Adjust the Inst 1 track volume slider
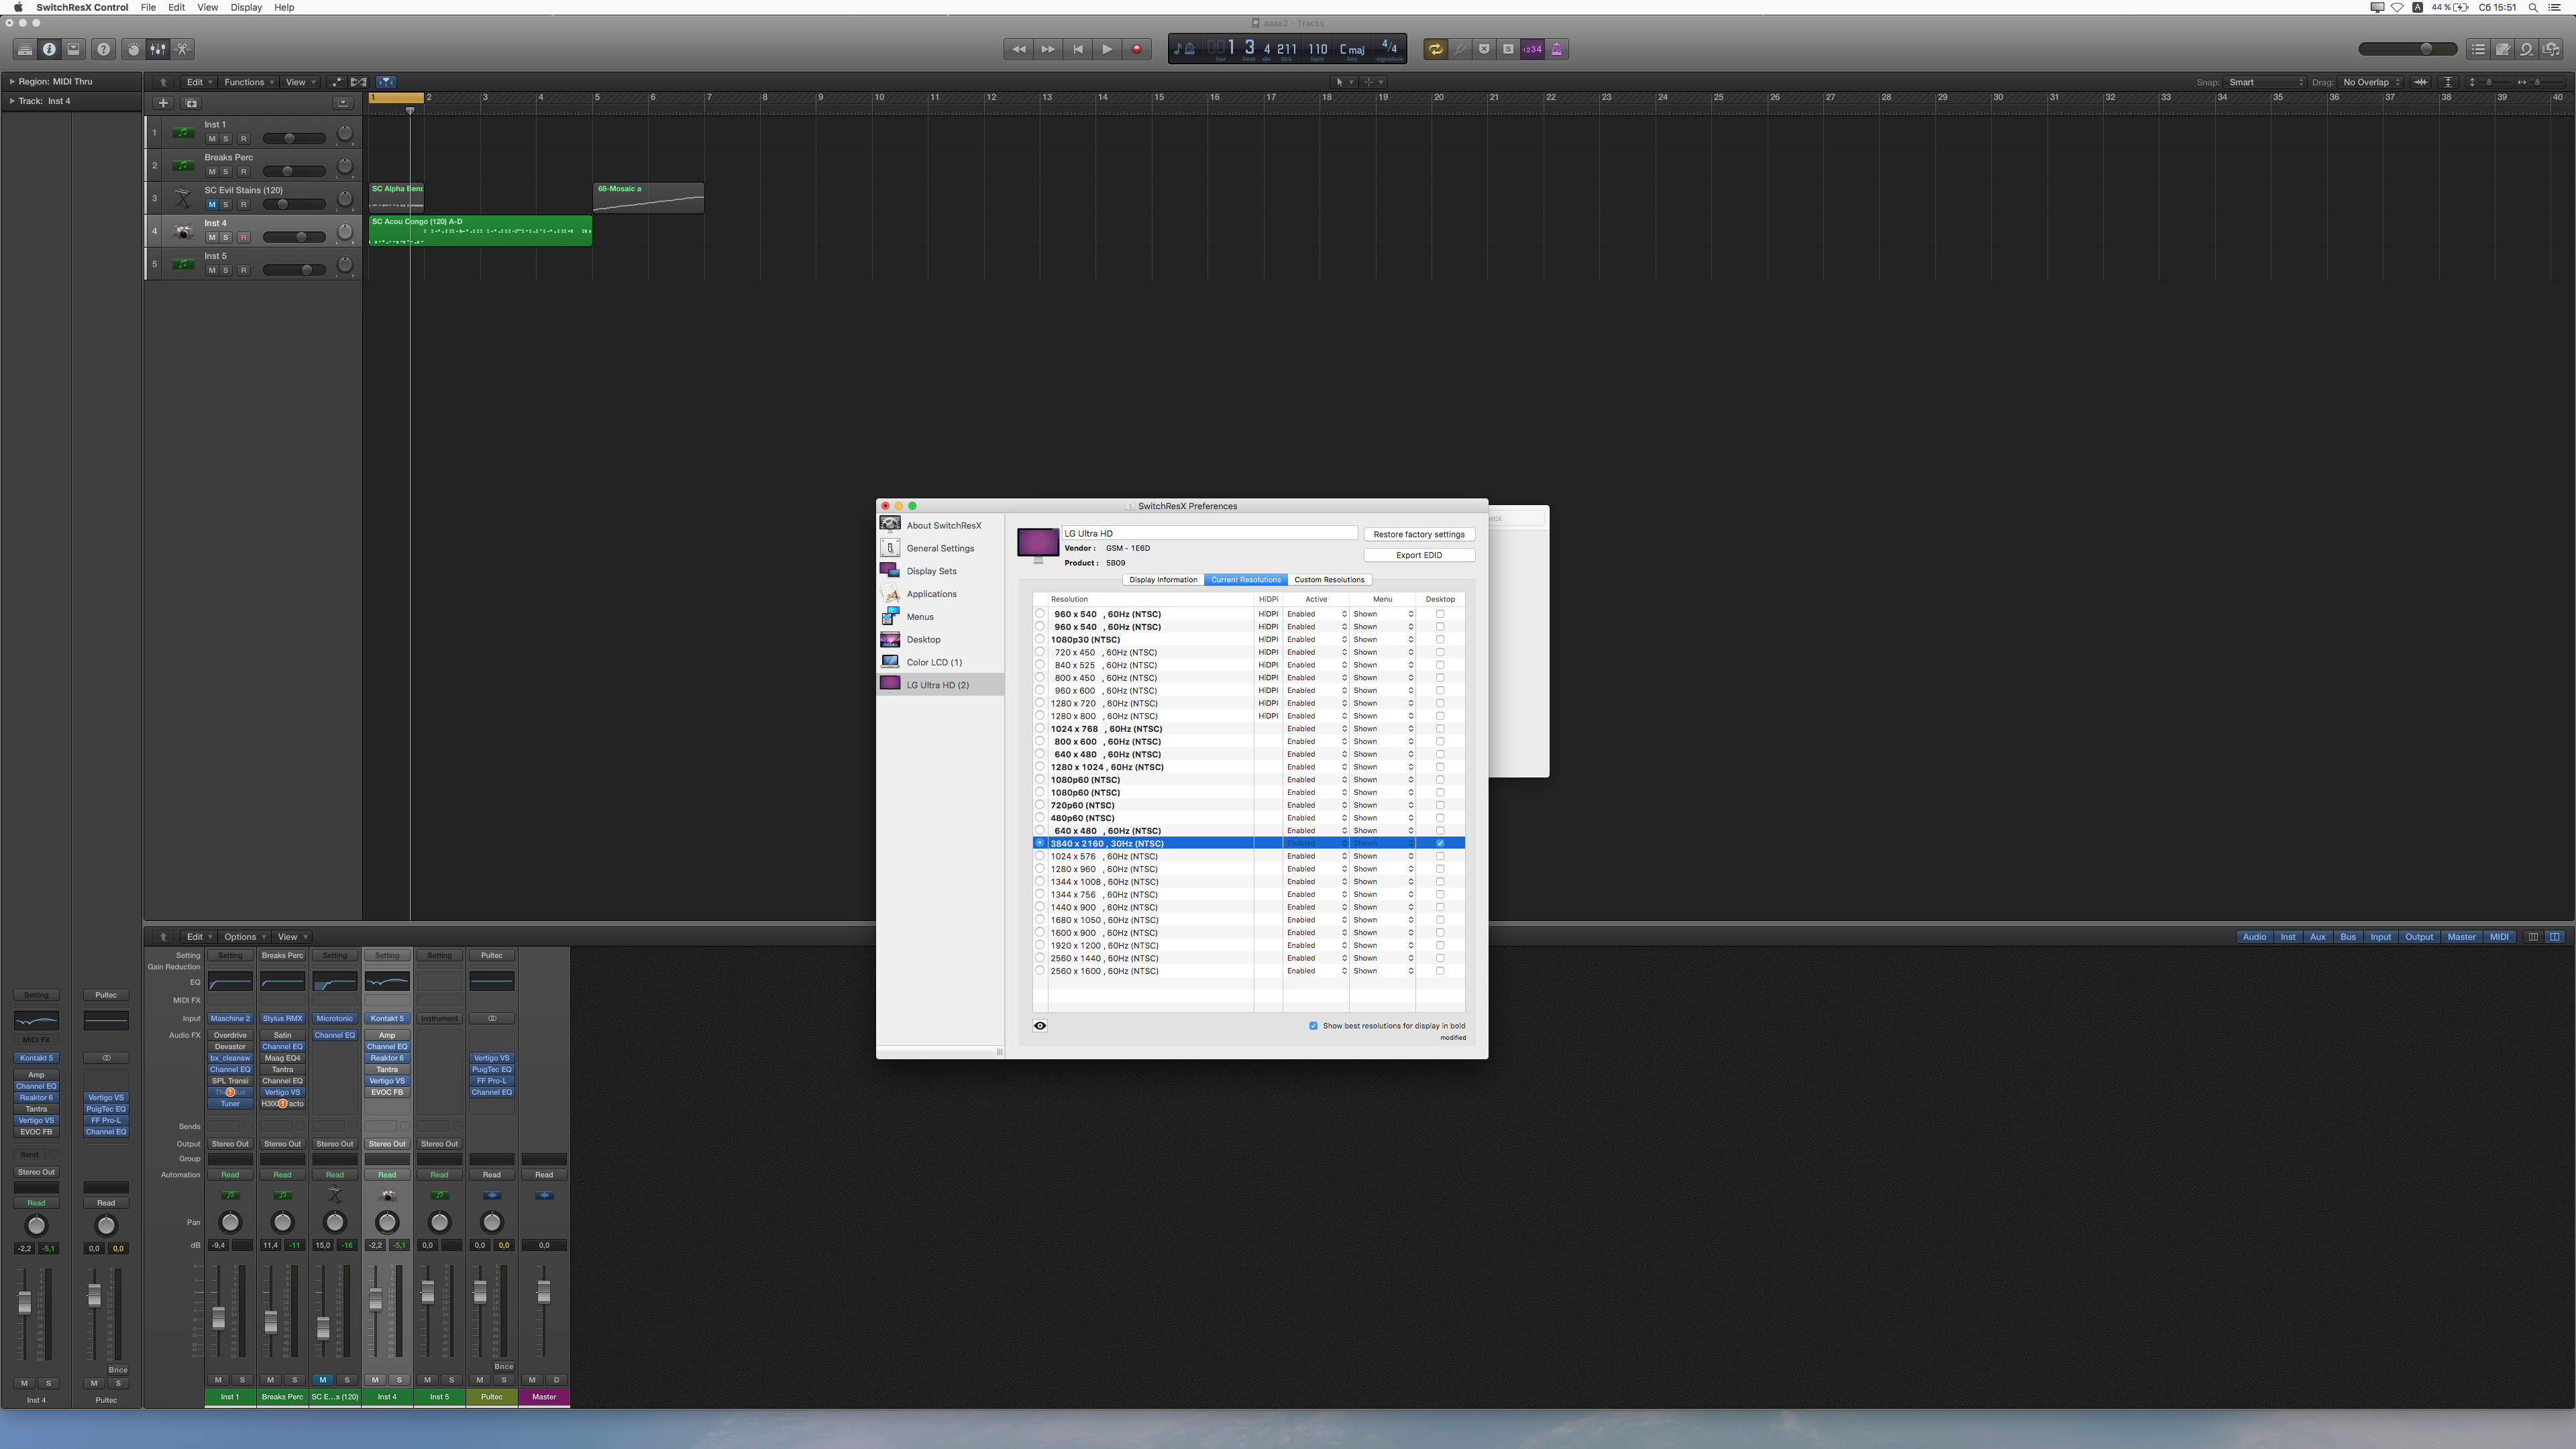The image size is (2576, 1449). (x=294, y=139)
